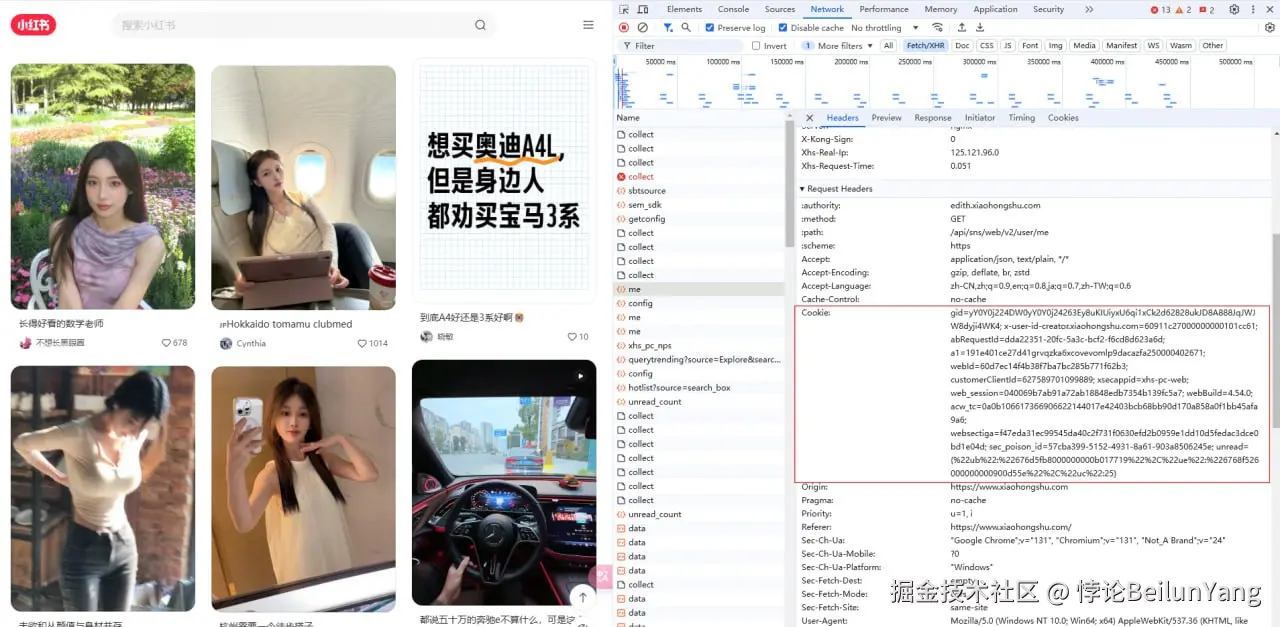Image resolution: width=1280 pixels, height=627 pixels.
Task: Select the CSS filter
Action: pos(987,46)
